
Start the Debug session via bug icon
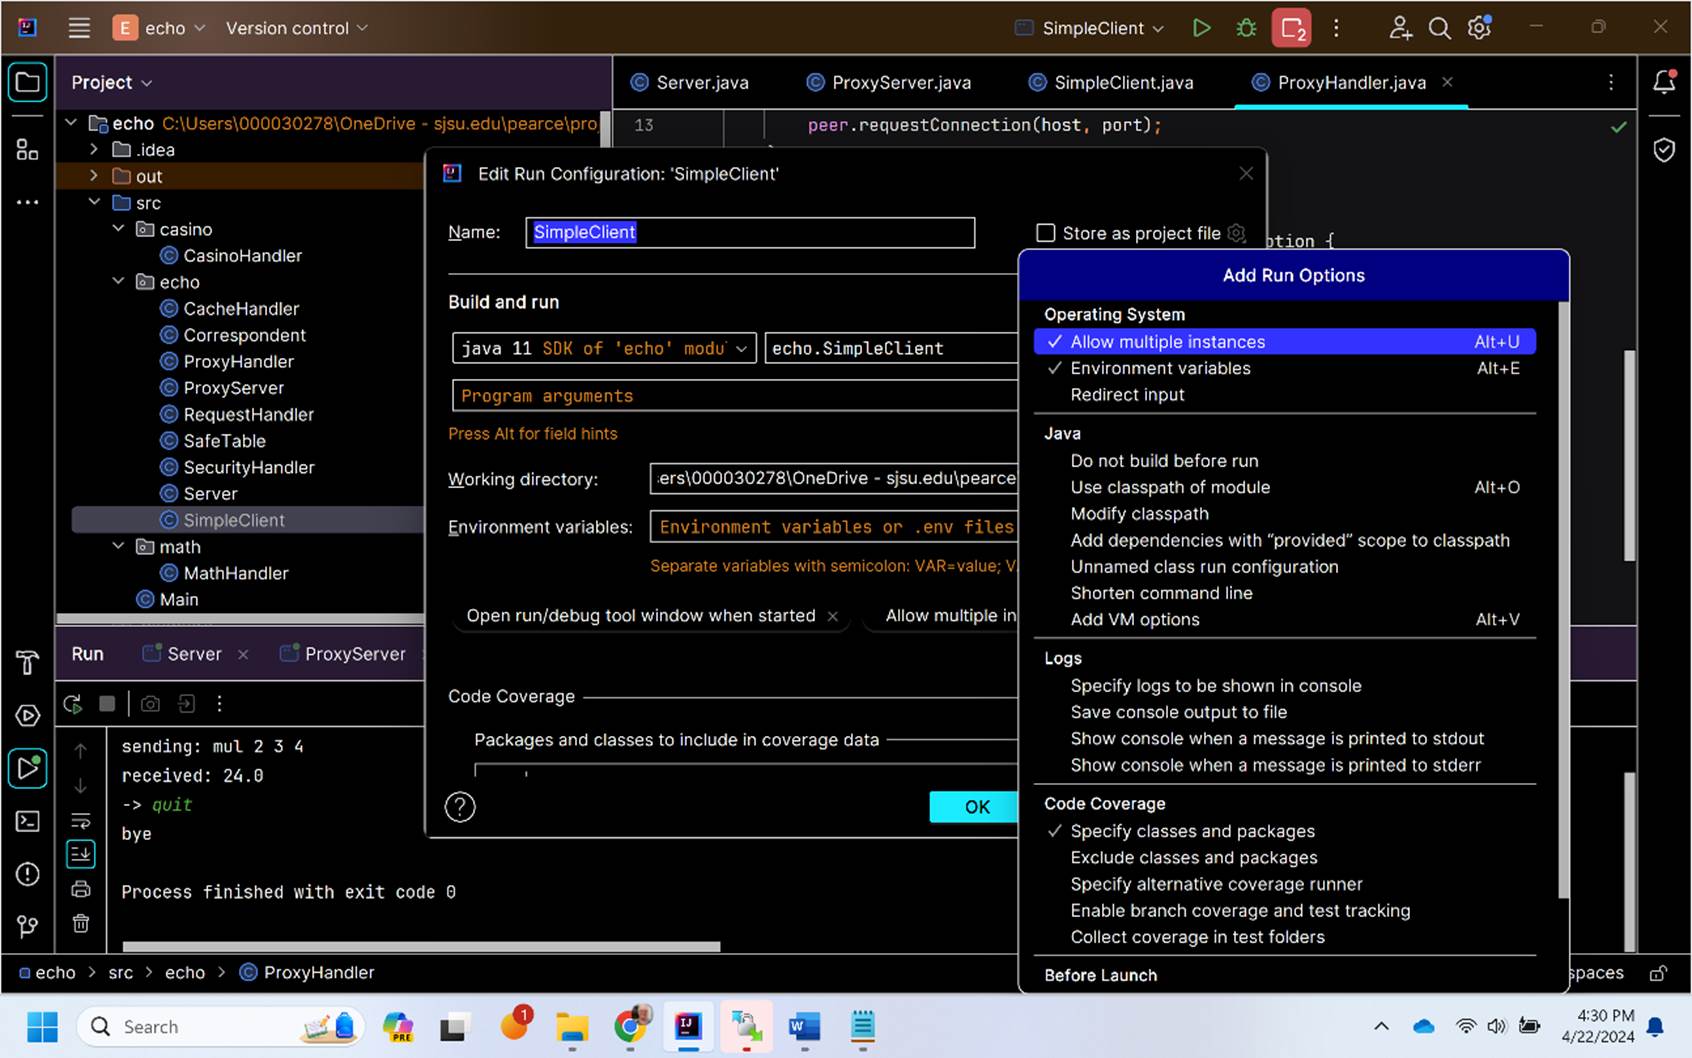[1245, 28]
